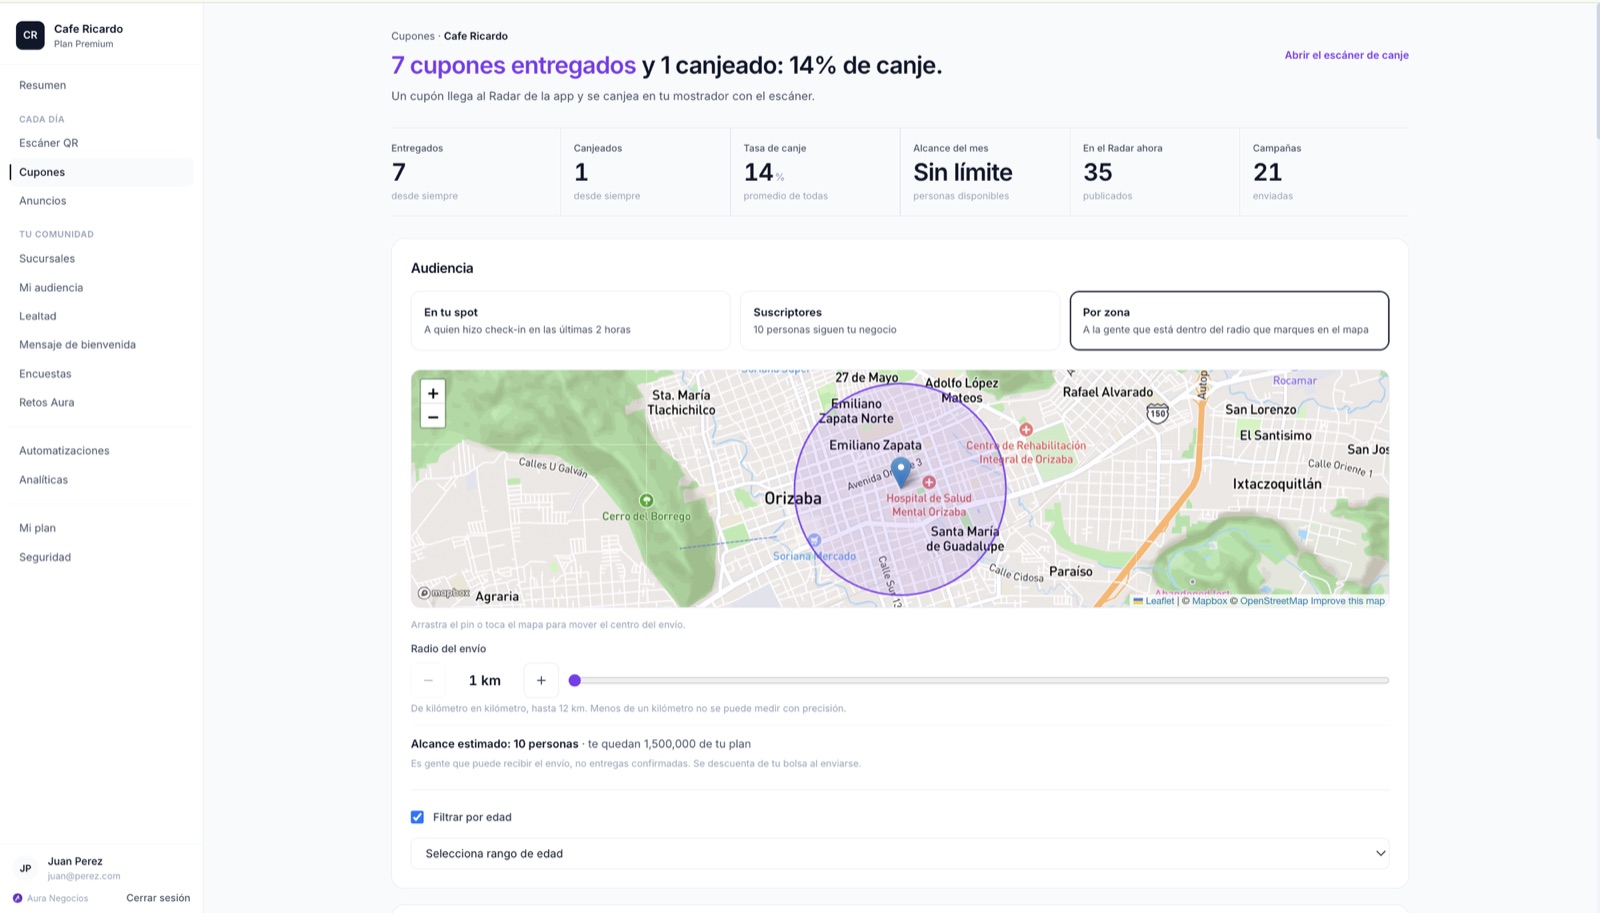
Task: Click the Leaflet attribution link
Action: tap(1154, 601)
